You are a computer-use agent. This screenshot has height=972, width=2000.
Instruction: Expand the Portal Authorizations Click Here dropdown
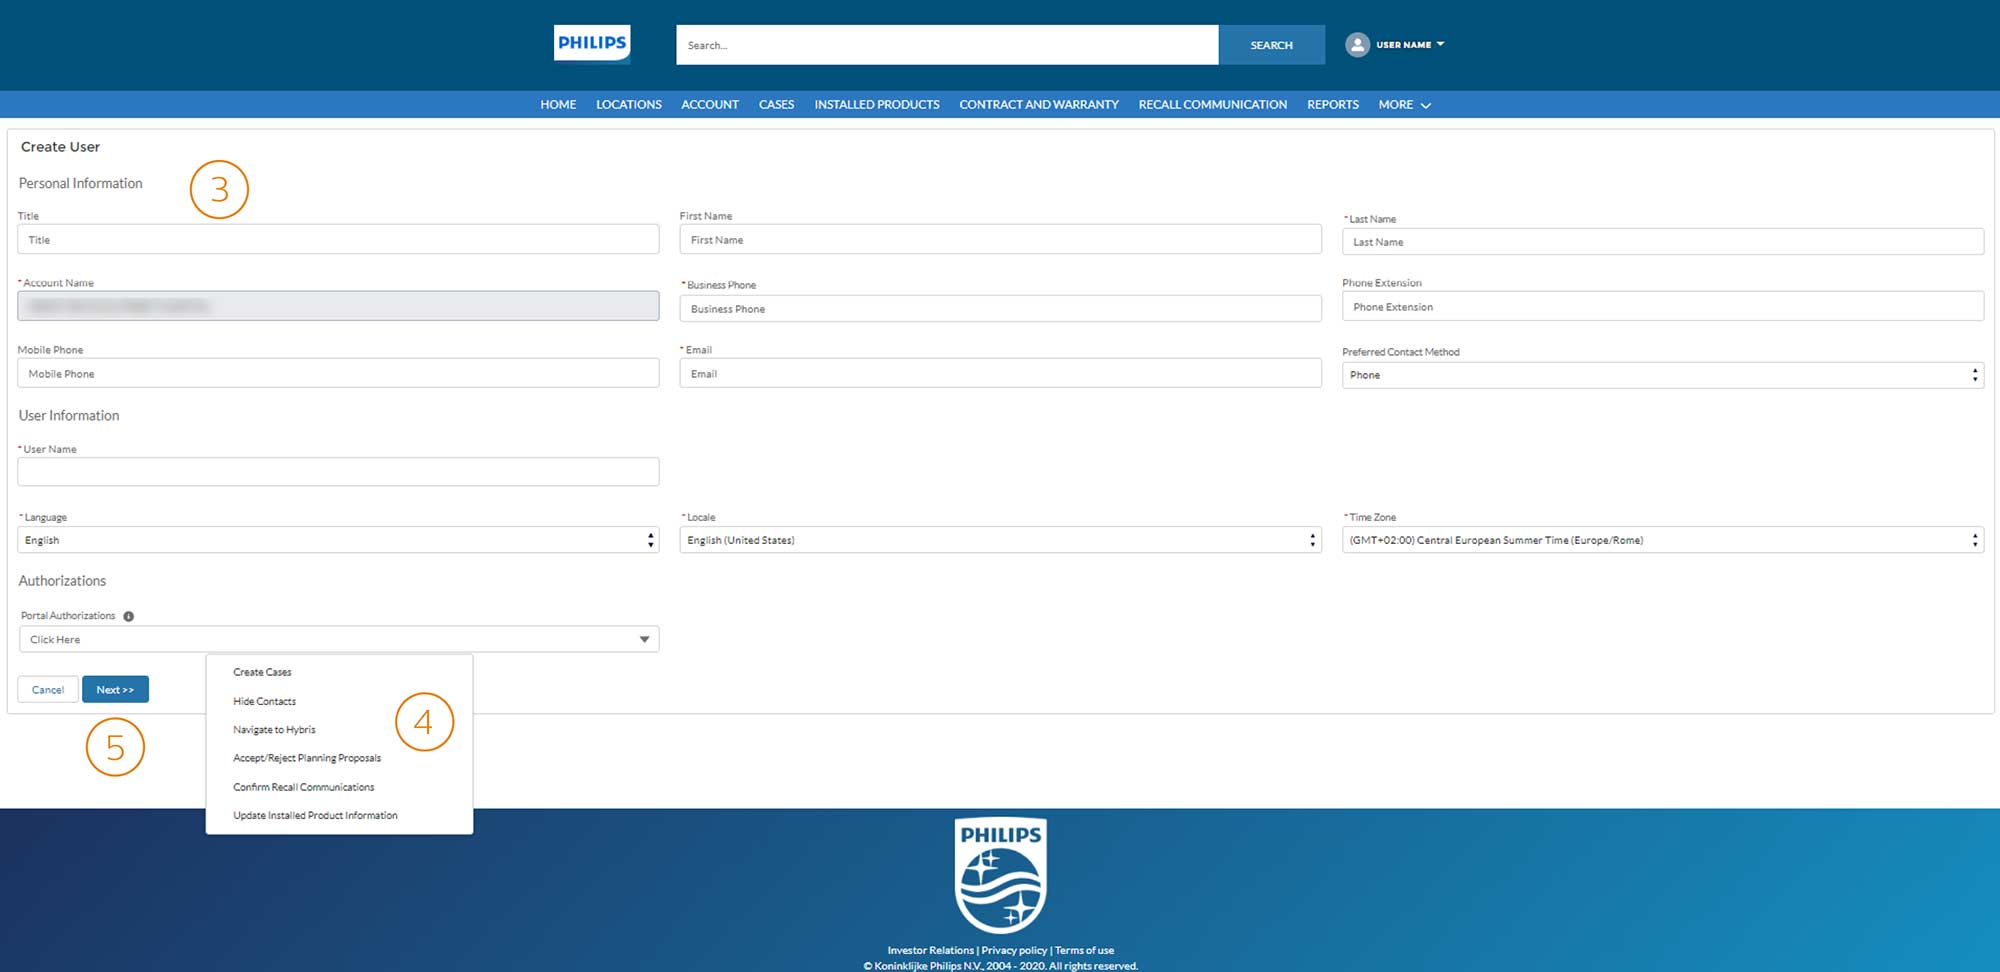[338, 640]
